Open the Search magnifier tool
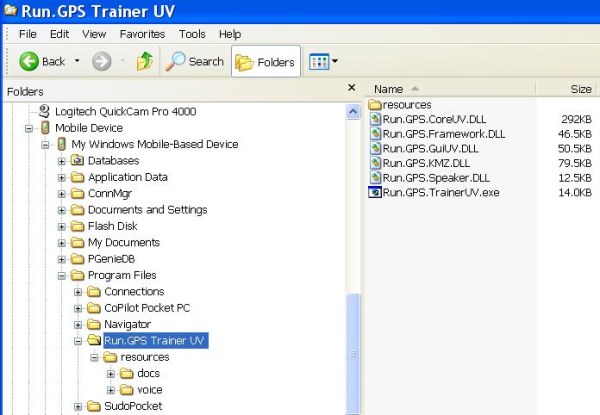 click(x=176, y=62)
